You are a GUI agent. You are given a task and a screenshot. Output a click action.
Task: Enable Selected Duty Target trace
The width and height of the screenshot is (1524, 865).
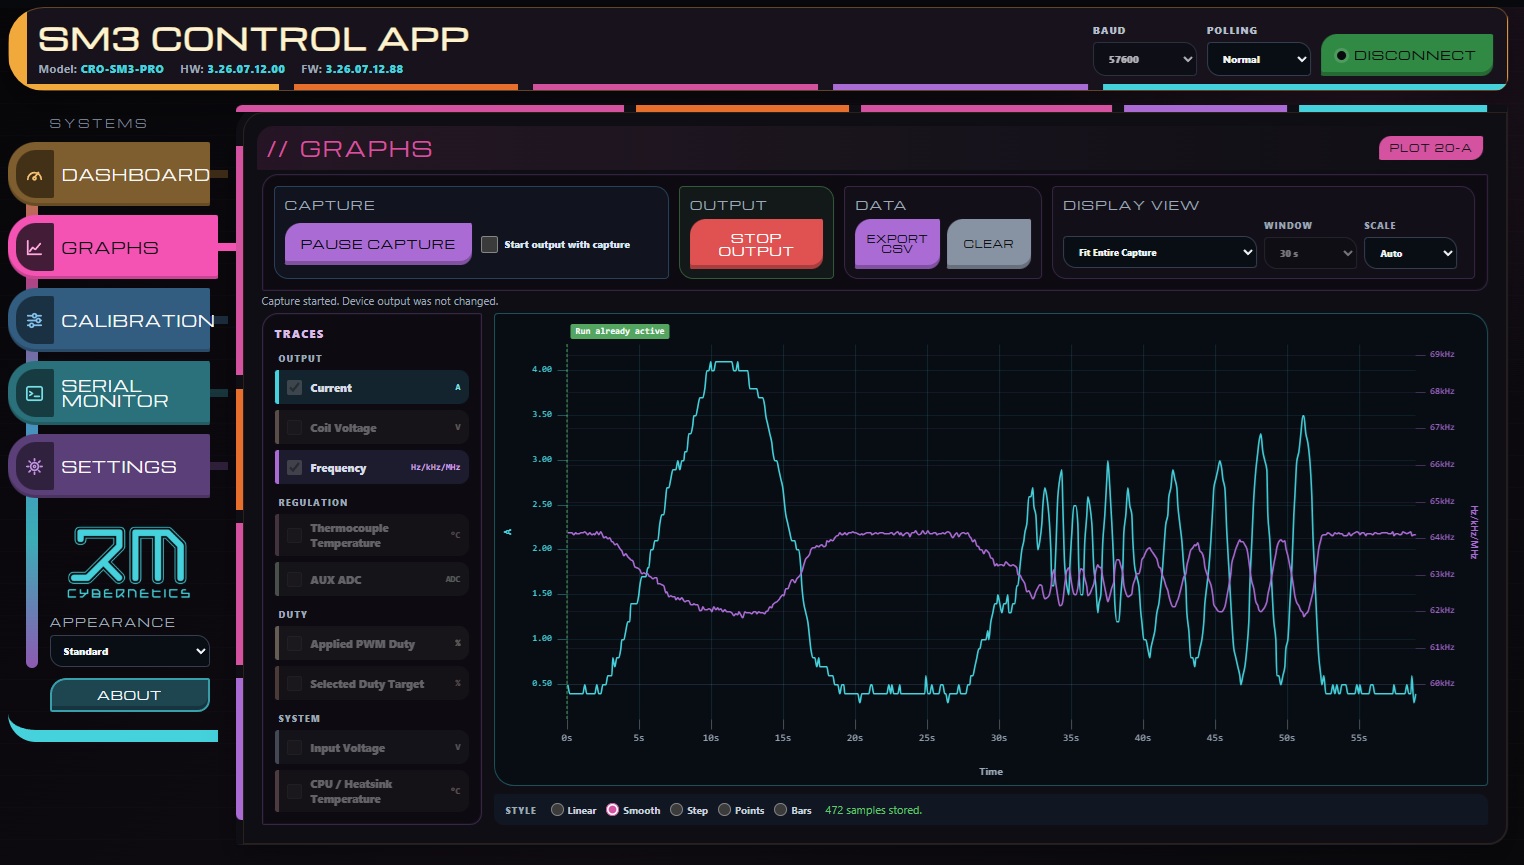[294, 684]
